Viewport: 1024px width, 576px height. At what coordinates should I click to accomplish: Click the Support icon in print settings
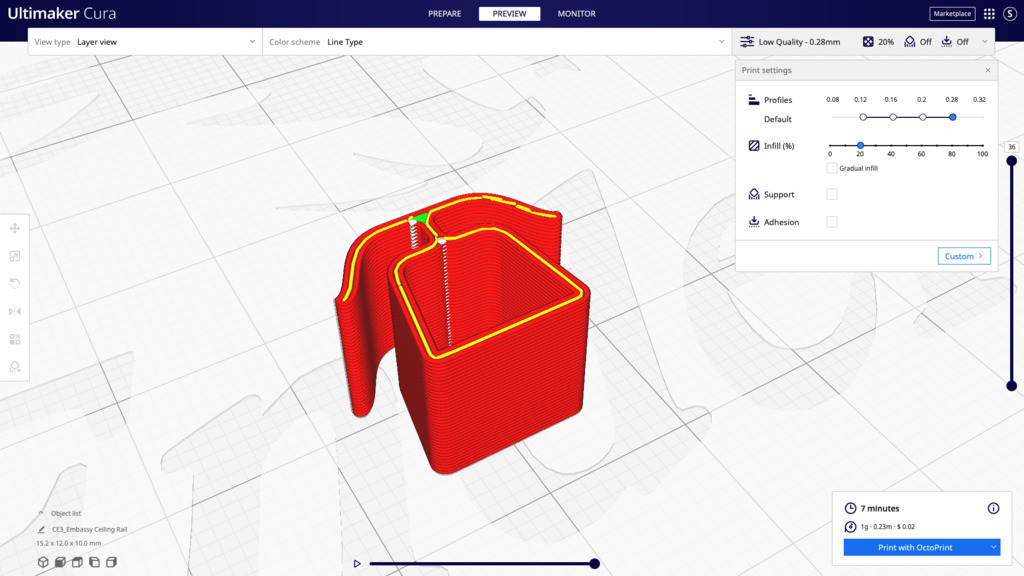(754, 194)
